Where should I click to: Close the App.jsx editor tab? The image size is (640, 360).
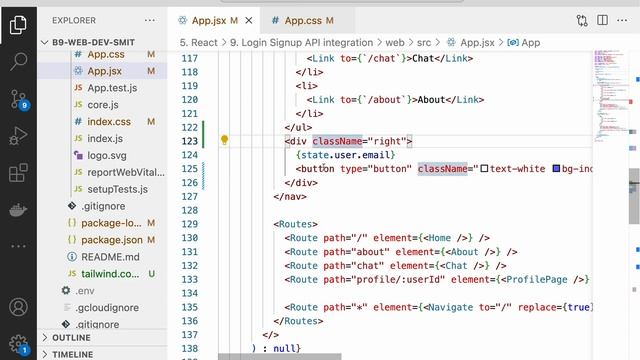[x=249, y=20]
